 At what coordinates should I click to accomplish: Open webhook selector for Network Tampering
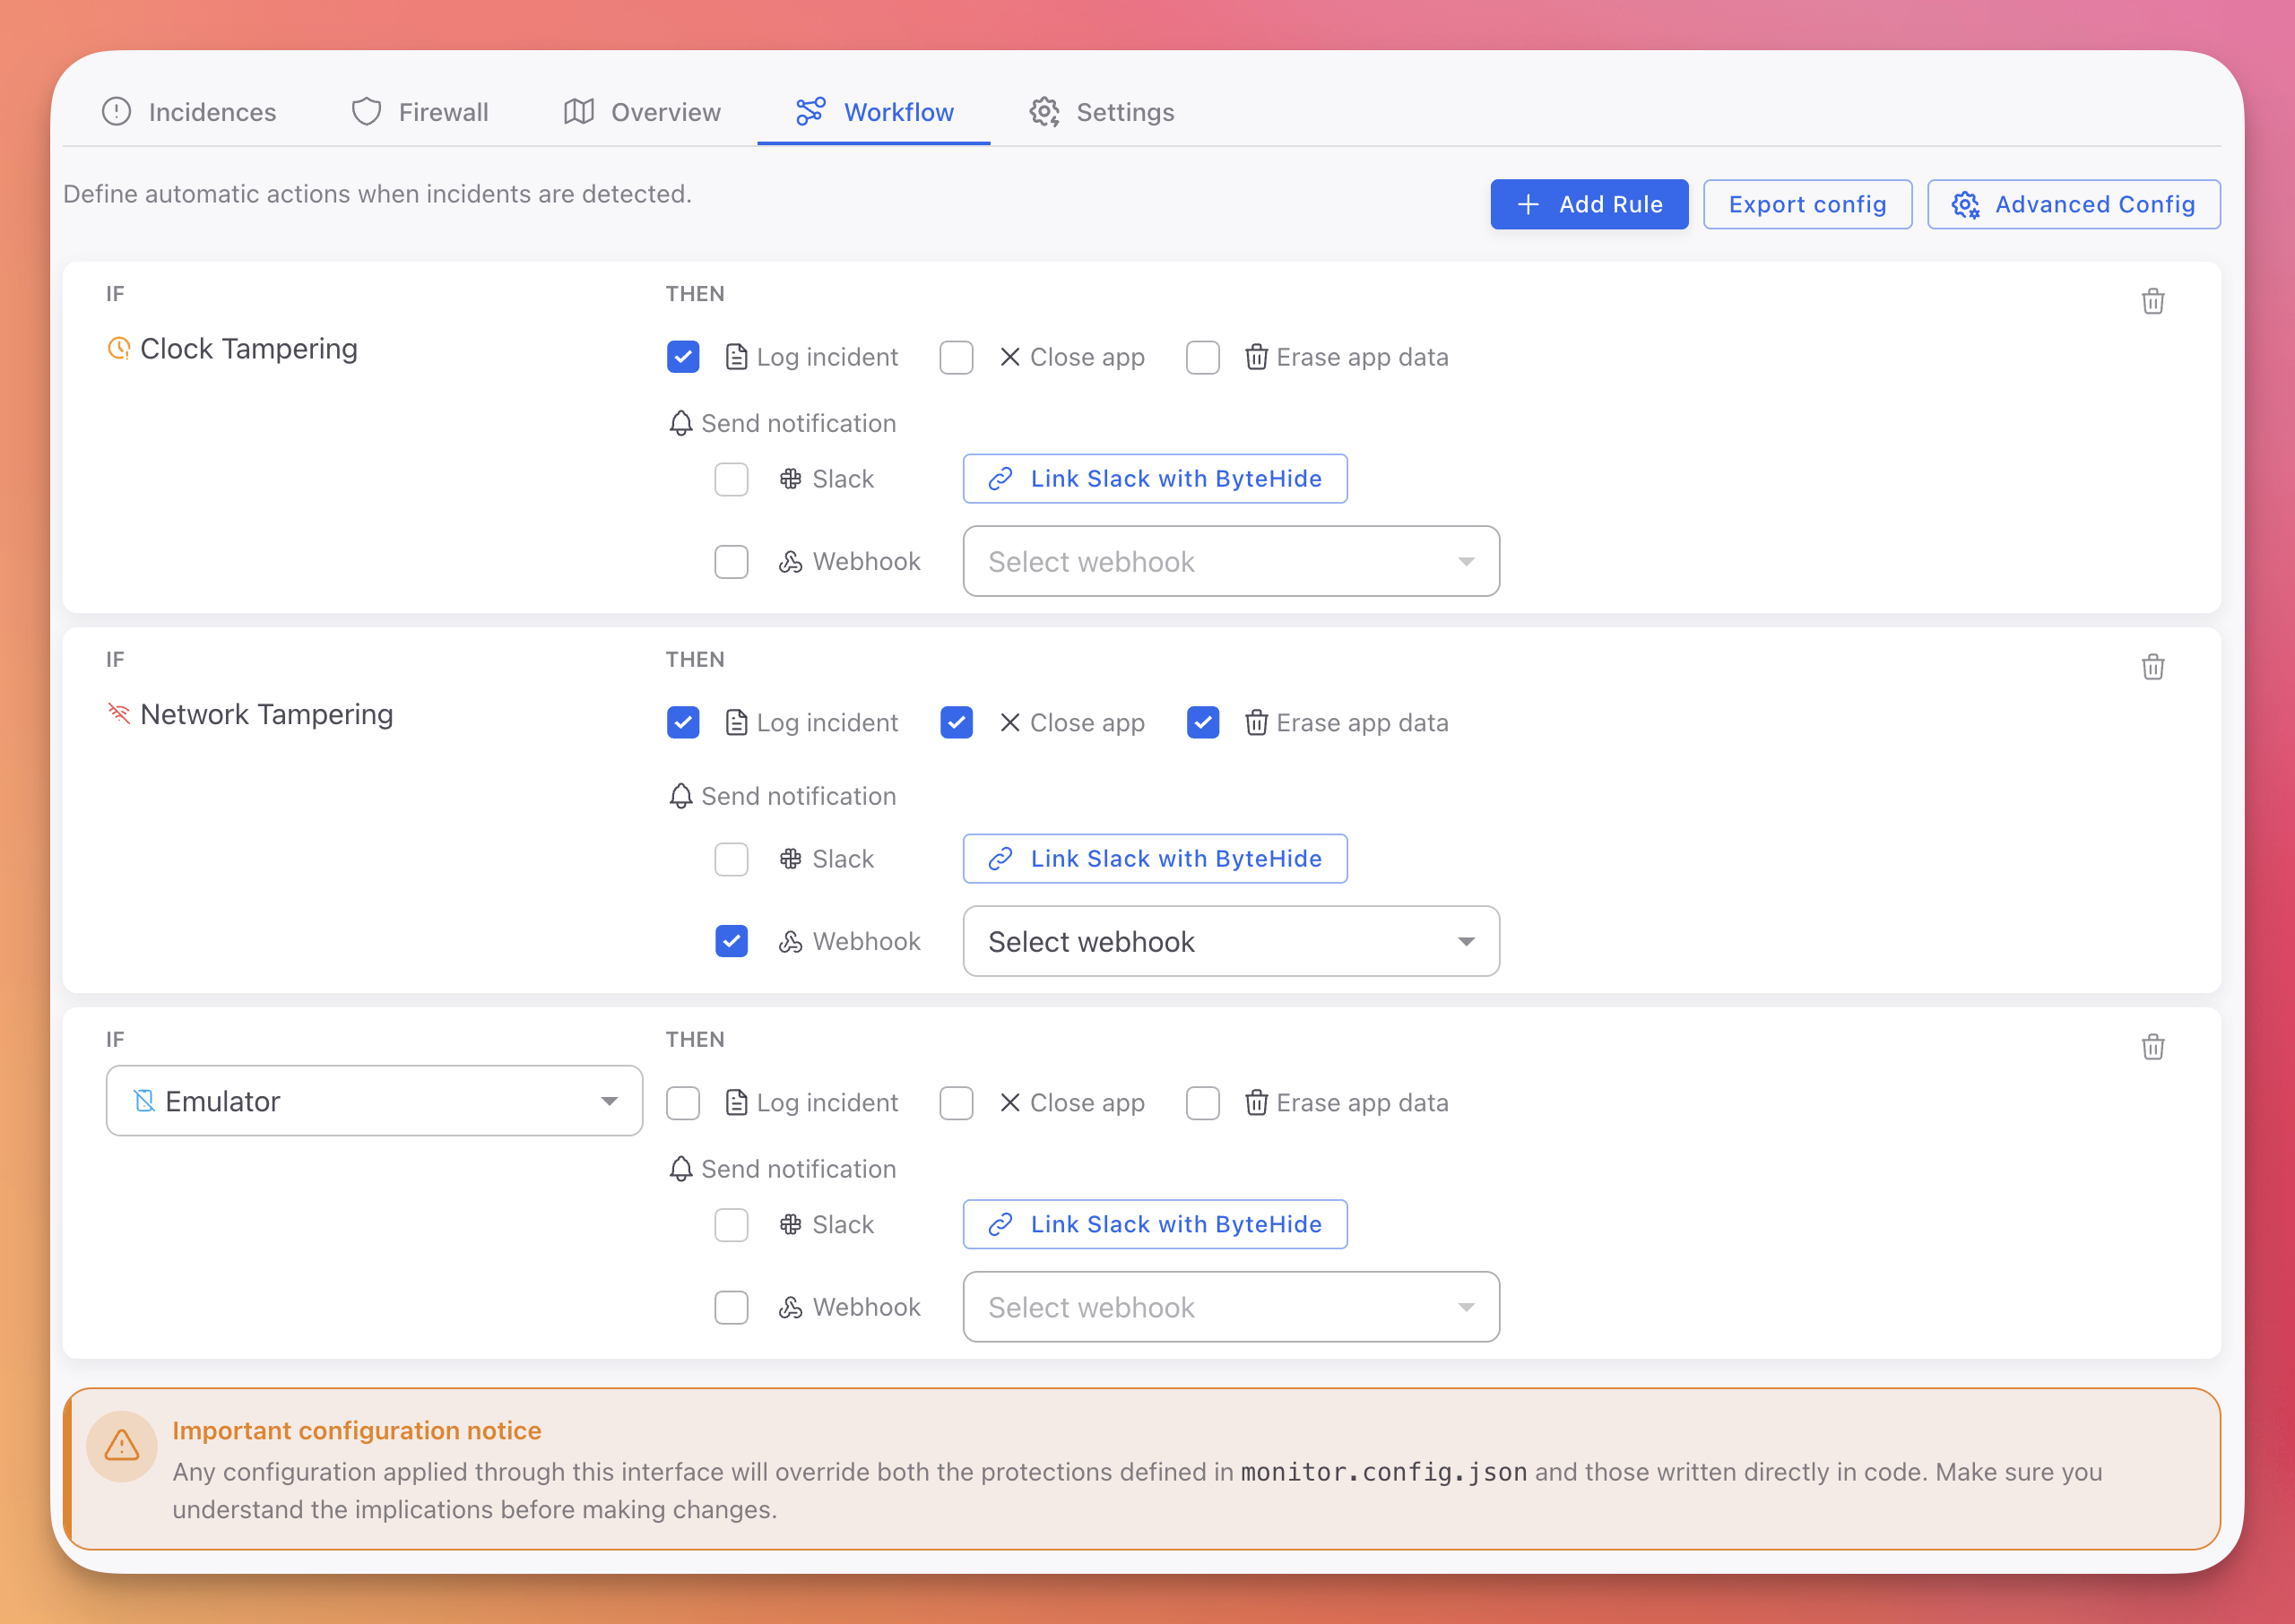click(x=1230, y=941)
